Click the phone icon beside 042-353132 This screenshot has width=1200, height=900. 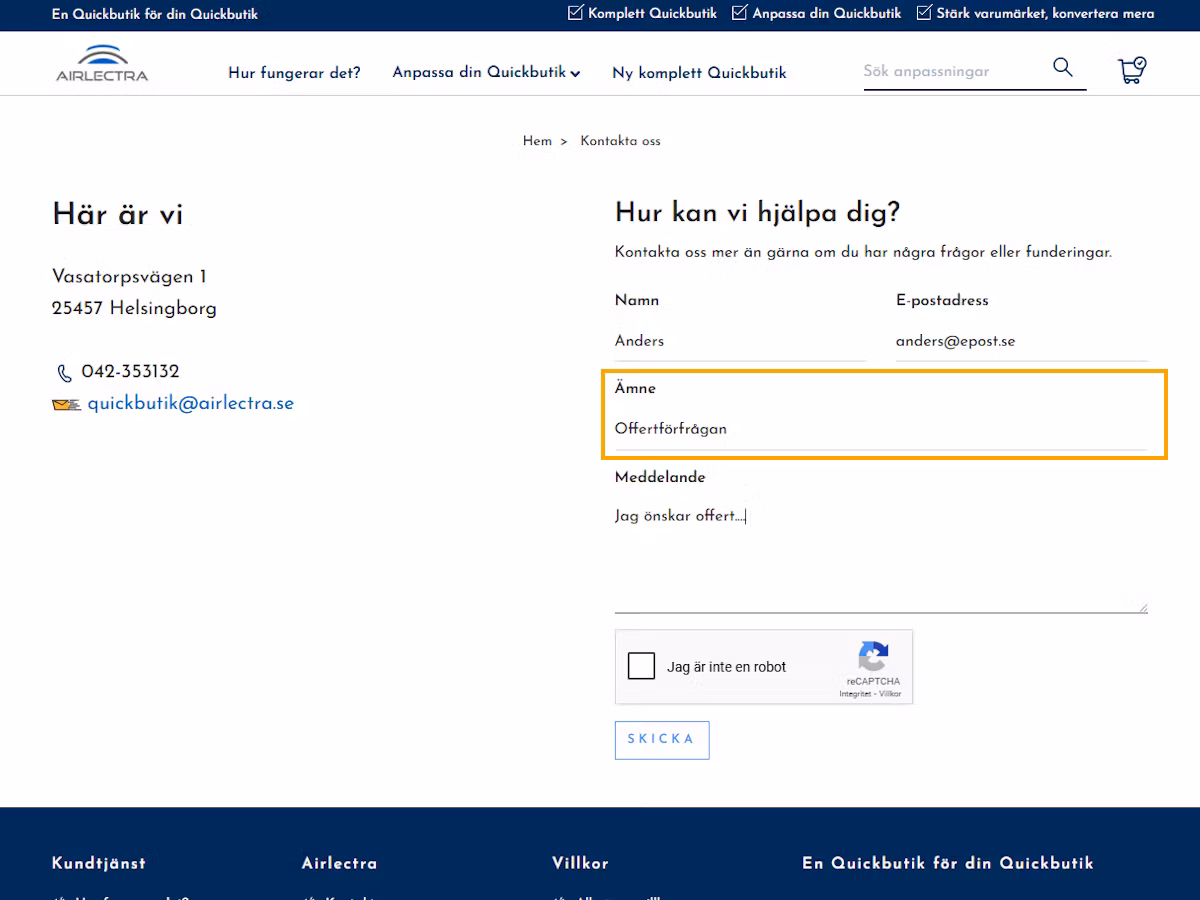click(65, 373)
